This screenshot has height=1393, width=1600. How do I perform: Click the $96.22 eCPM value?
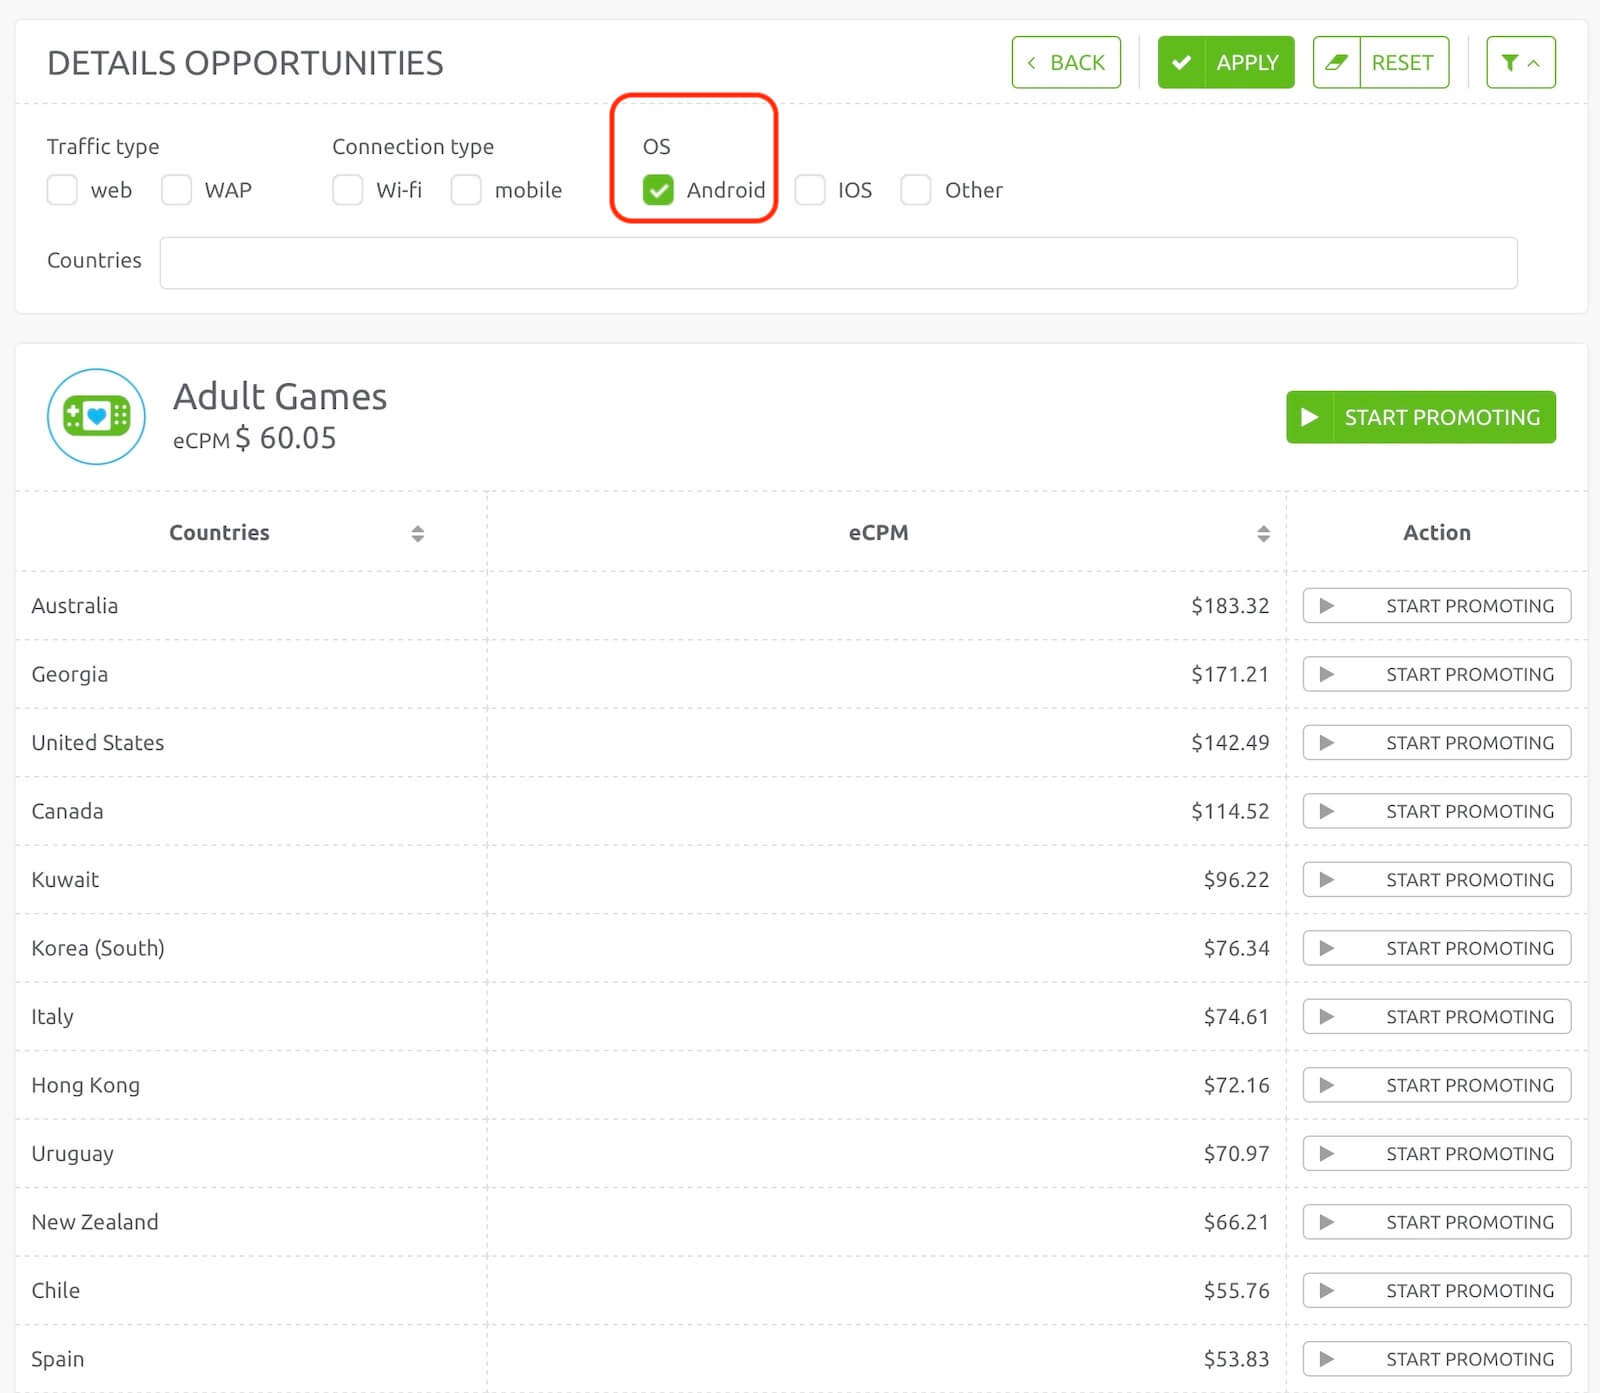pos(1236,880)
